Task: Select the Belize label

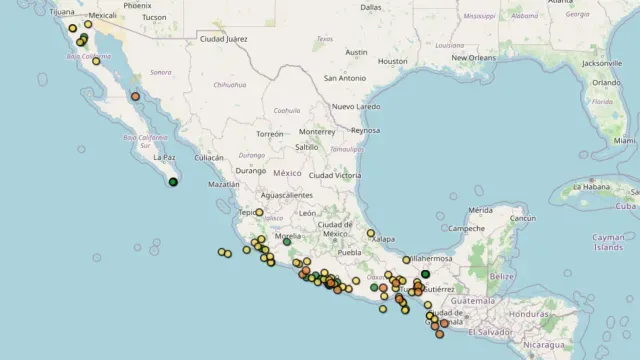Action: pyautogui.click(x=502, y=276)
